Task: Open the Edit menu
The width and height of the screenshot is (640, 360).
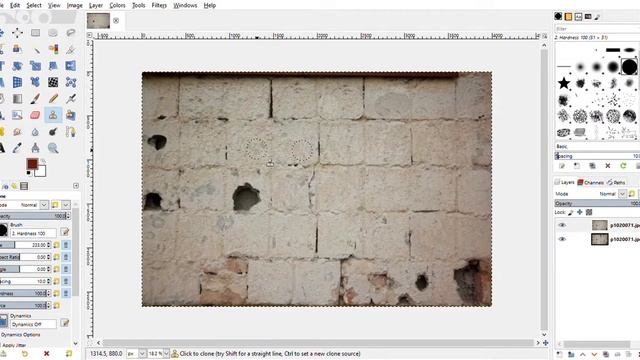Action: (15, 5)
